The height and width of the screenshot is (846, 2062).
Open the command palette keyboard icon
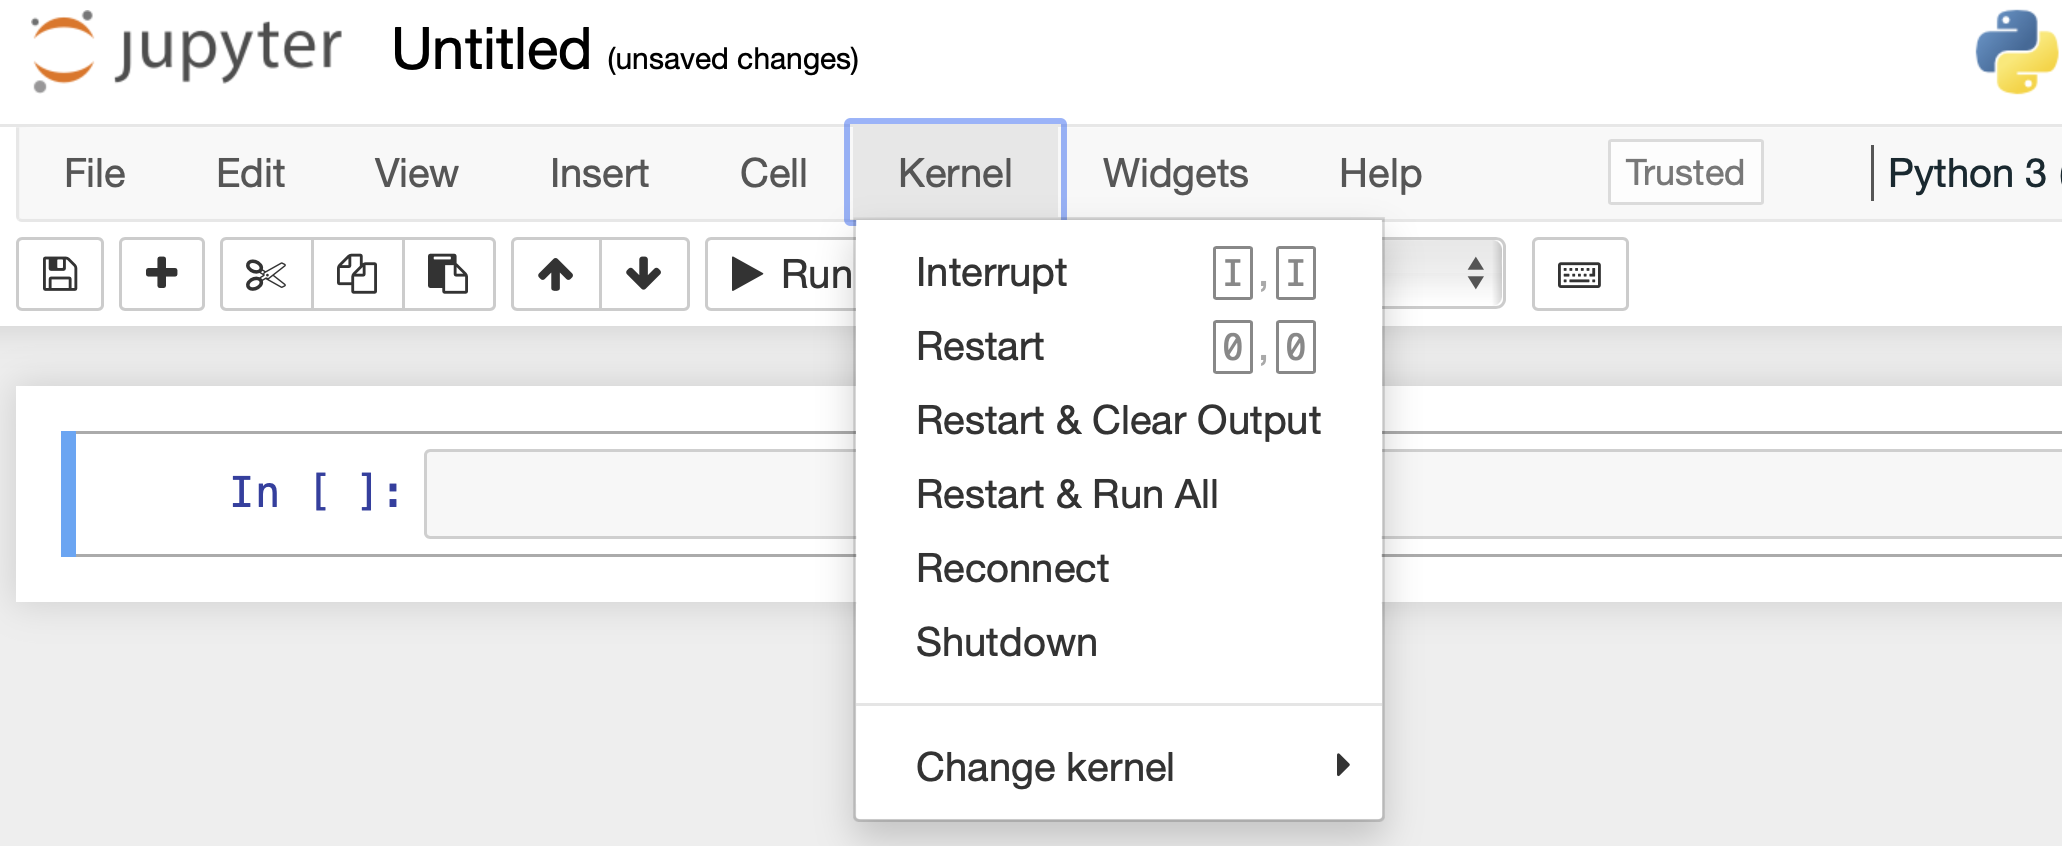point(1579,274)
